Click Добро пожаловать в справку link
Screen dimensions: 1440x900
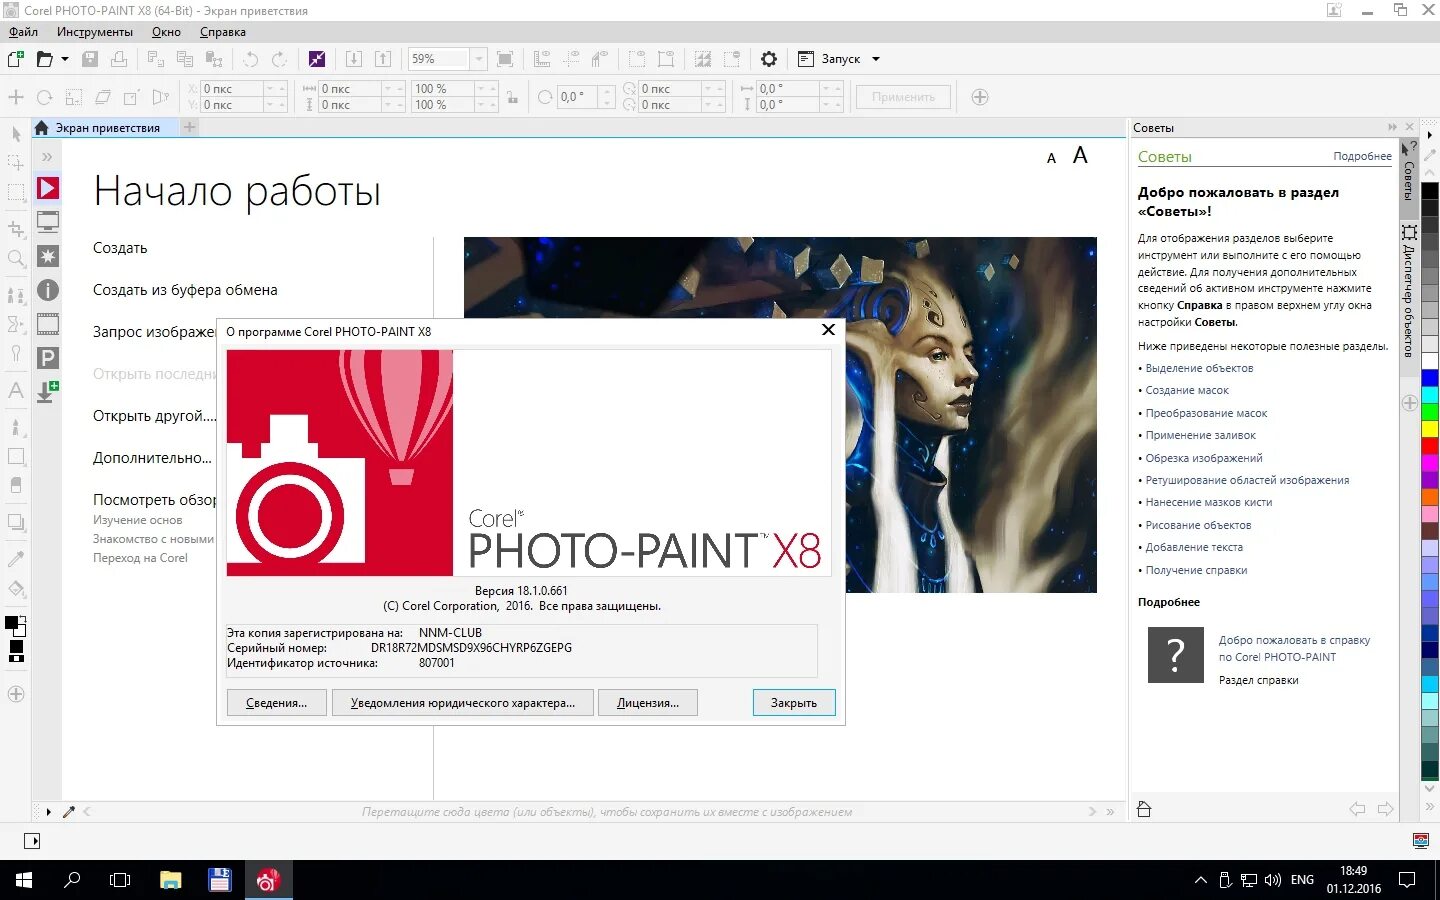click(1294, 648)
